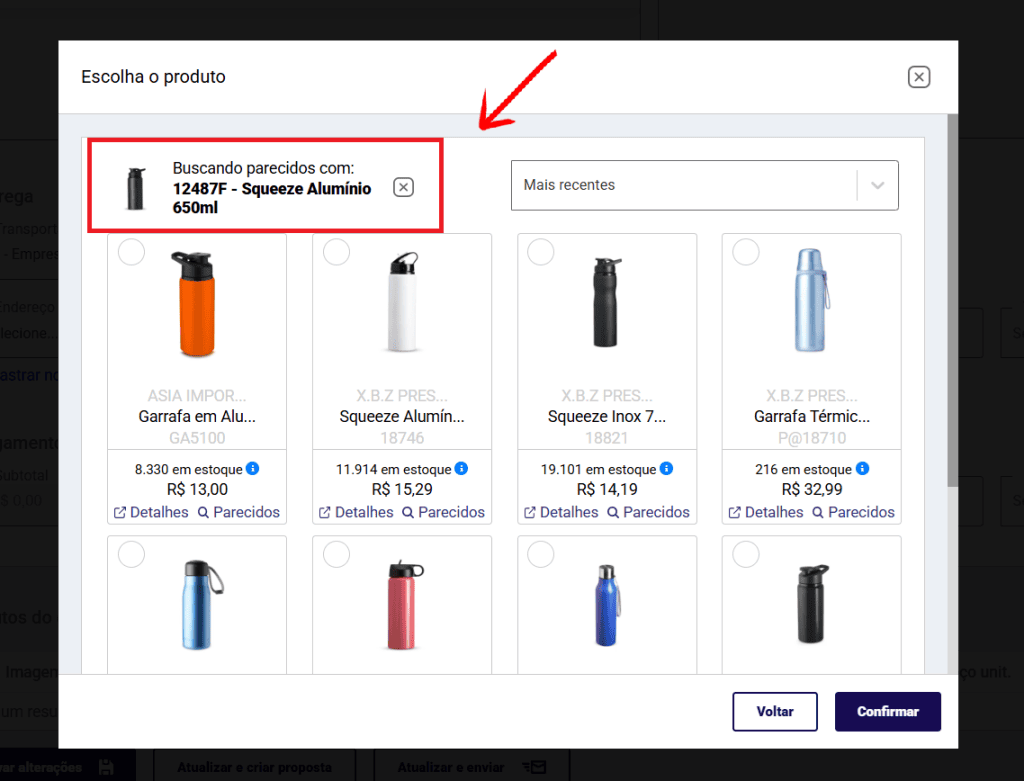Click the black bottle thumbnail in second row
This screenshot has height=781, width=1024.
(x=812, y=604)
